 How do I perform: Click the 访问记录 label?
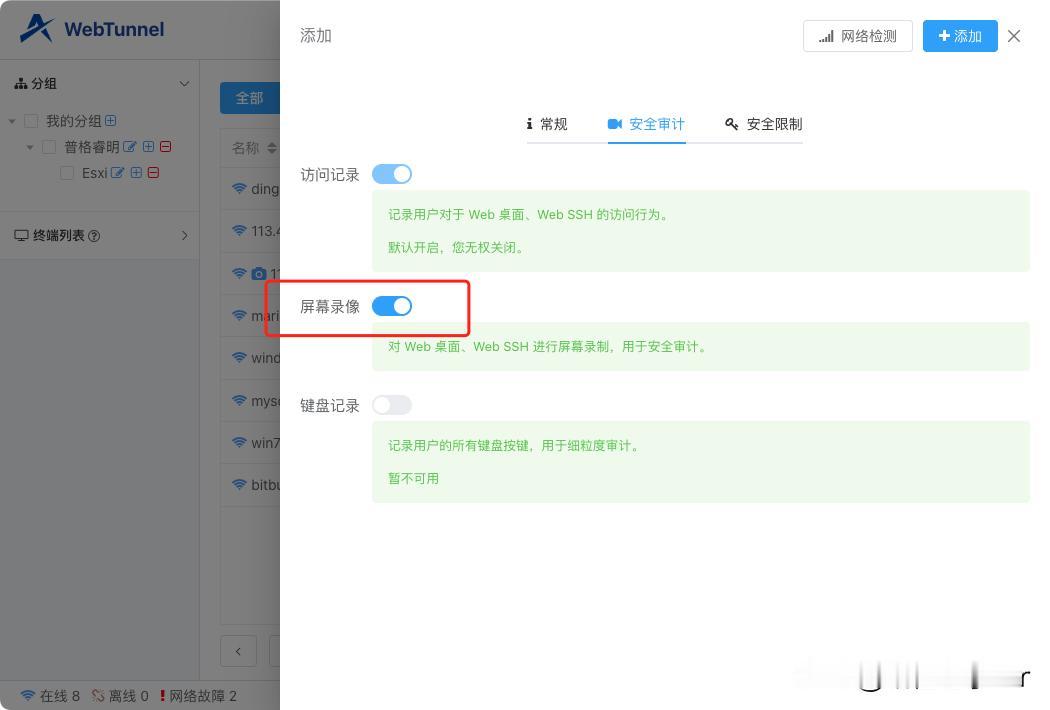click(329, 175)
